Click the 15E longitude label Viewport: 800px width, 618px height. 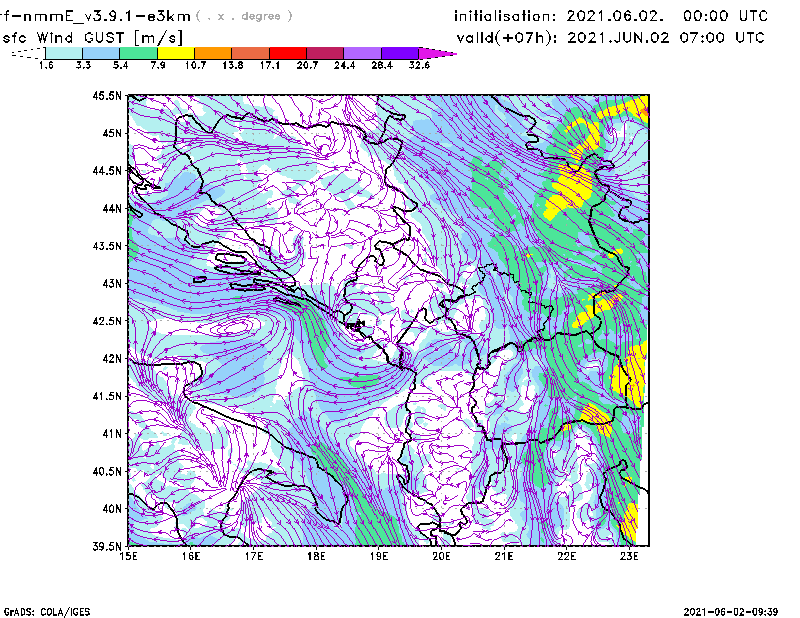pyautogui.click(x=128, y=556)
